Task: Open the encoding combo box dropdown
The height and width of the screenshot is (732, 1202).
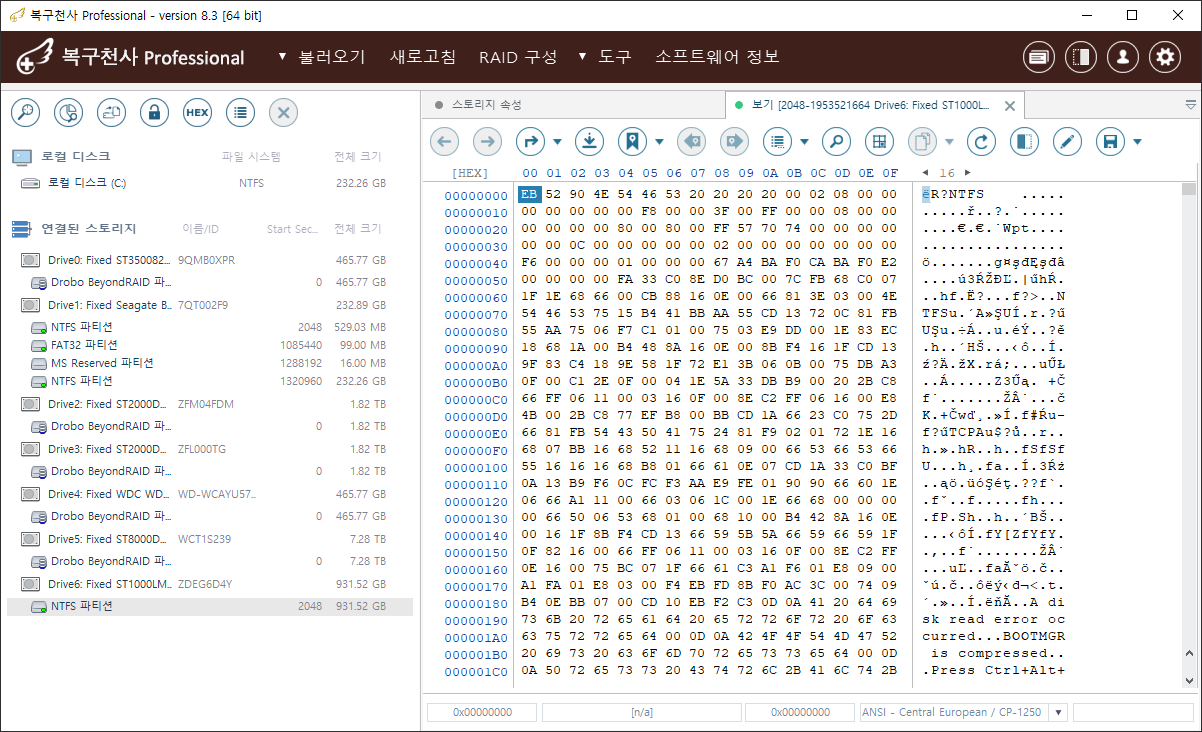Action: pyautogui.click(x=1059, y=712)
